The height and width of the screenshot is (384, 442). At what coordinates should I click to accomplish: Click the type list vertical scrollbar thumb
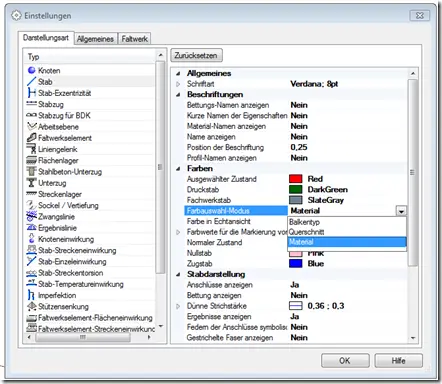(x=160, y=167)
